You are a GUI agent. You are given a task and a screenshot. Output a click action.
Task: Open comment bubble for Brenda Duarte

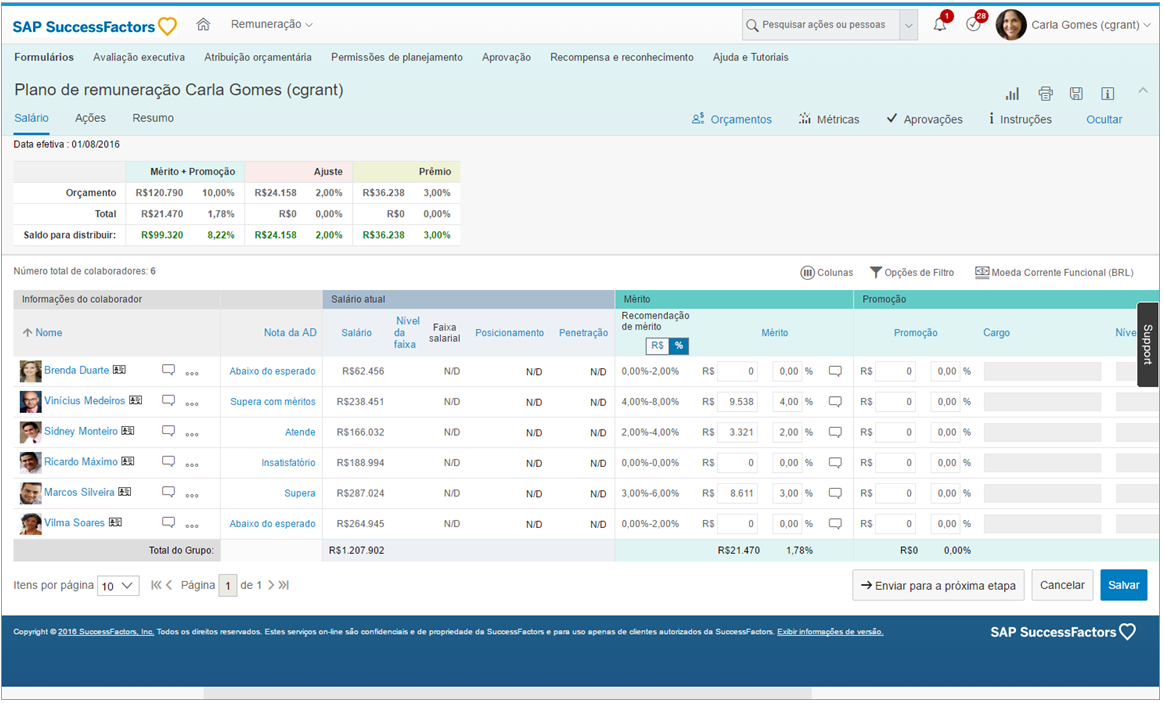pyautogui.click(x=169, y=370)
